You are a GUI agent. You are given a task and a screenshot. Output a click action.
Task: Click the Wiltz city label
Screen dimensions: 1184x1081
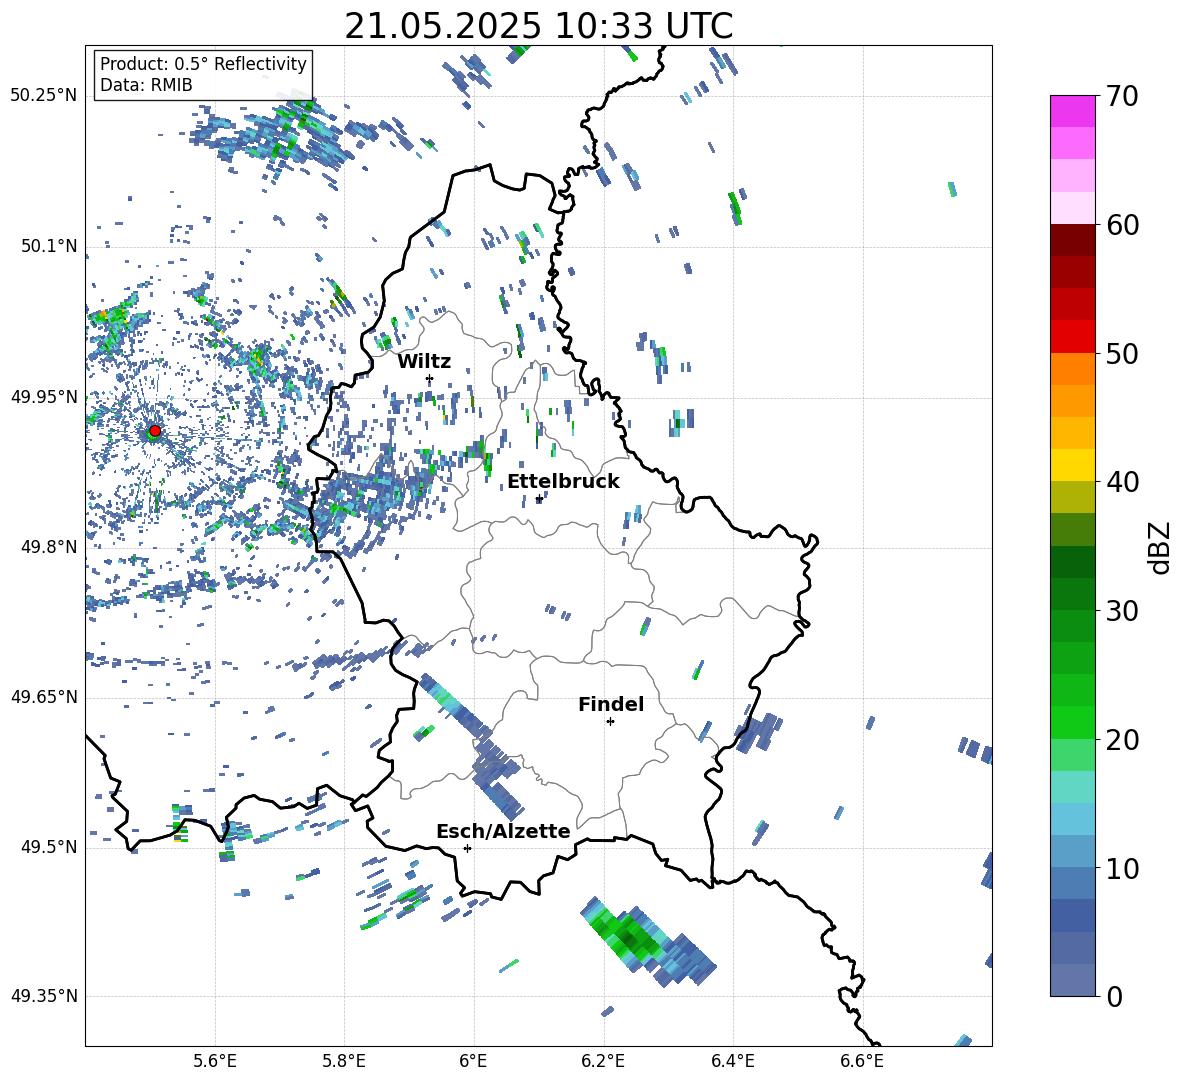424,362
